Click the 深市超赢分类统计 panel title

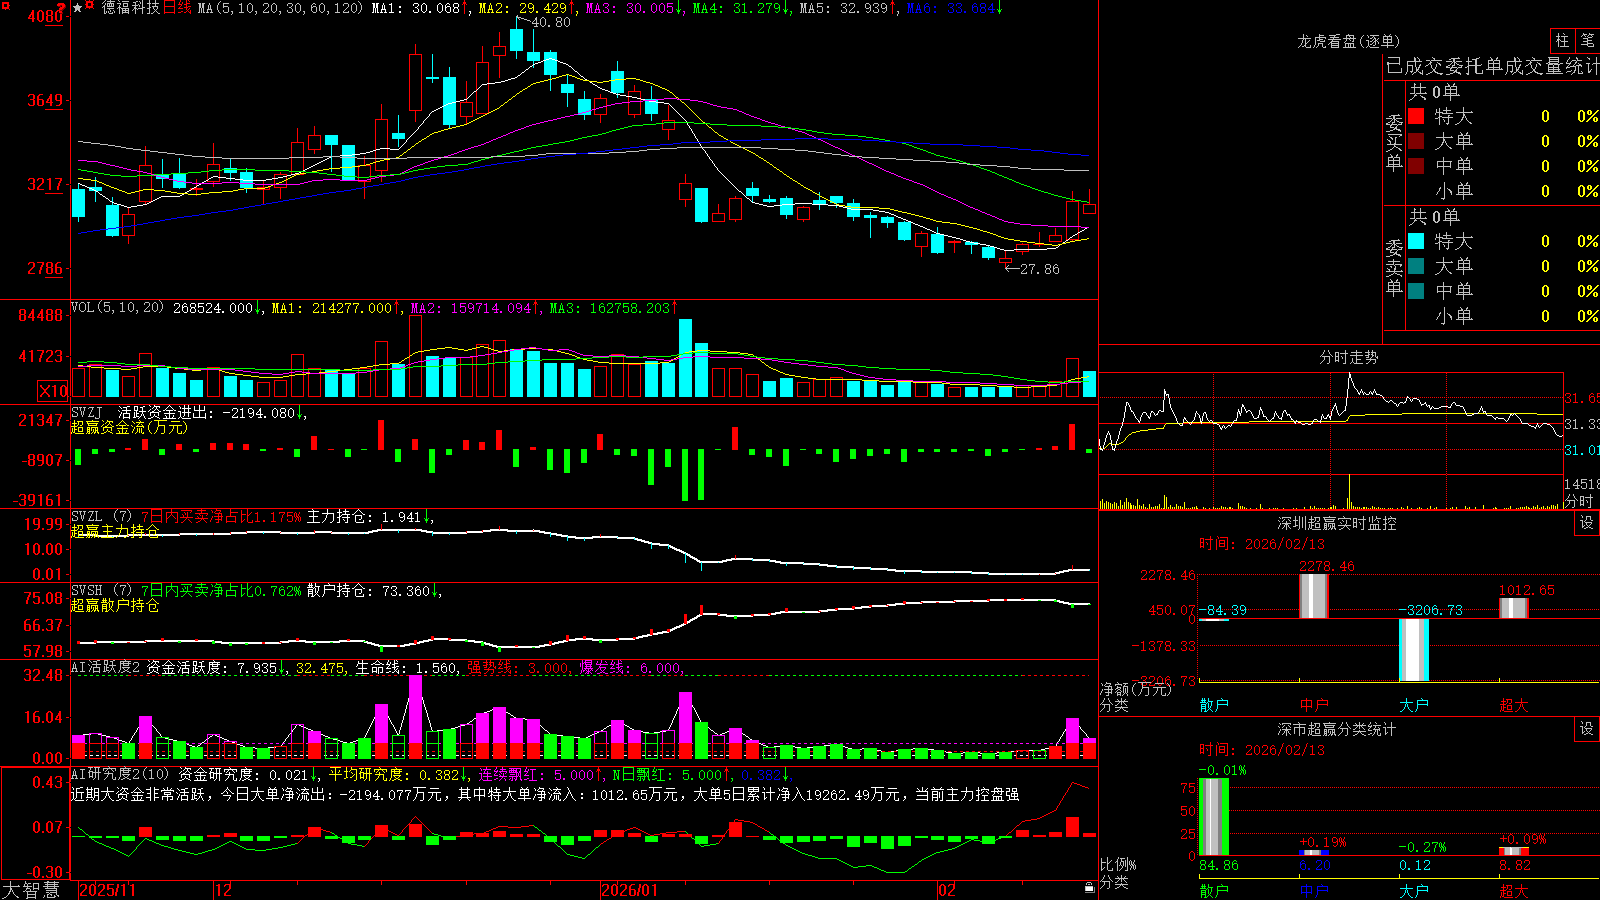pos(1337,729)
